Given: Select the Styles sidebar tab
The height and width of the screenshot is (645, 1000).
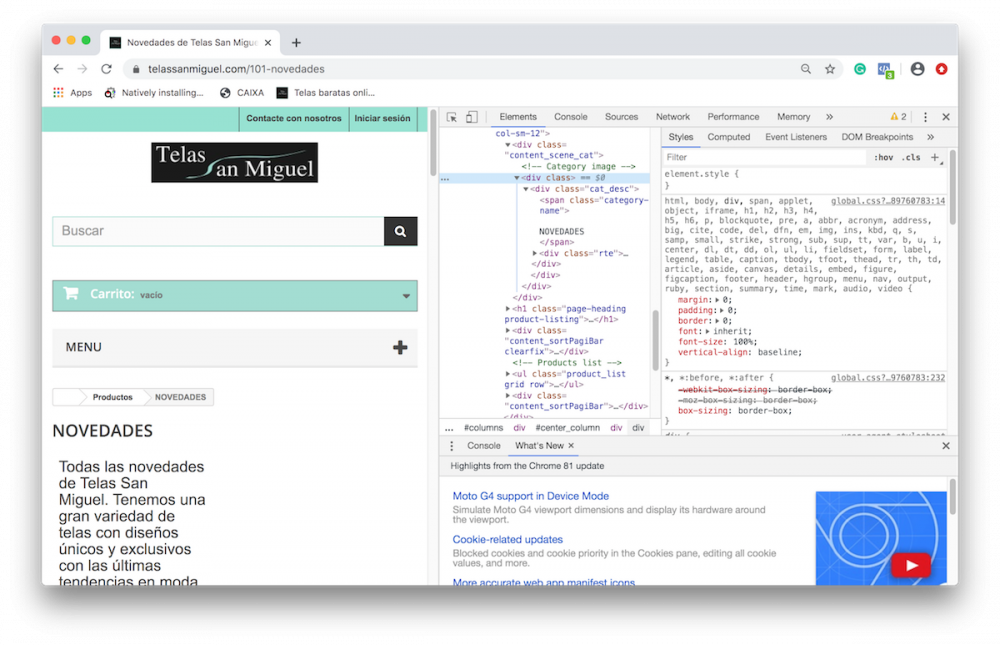Looking at the screenshot, I should click(x=680, y=137).
